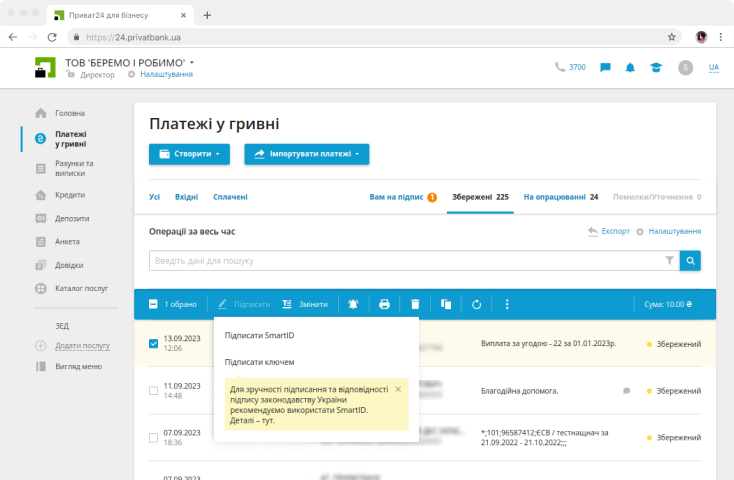Uncheck the 13.09.2023 payment checkbox
This screenshot has width=734, height=480.
tap(153, 344)
